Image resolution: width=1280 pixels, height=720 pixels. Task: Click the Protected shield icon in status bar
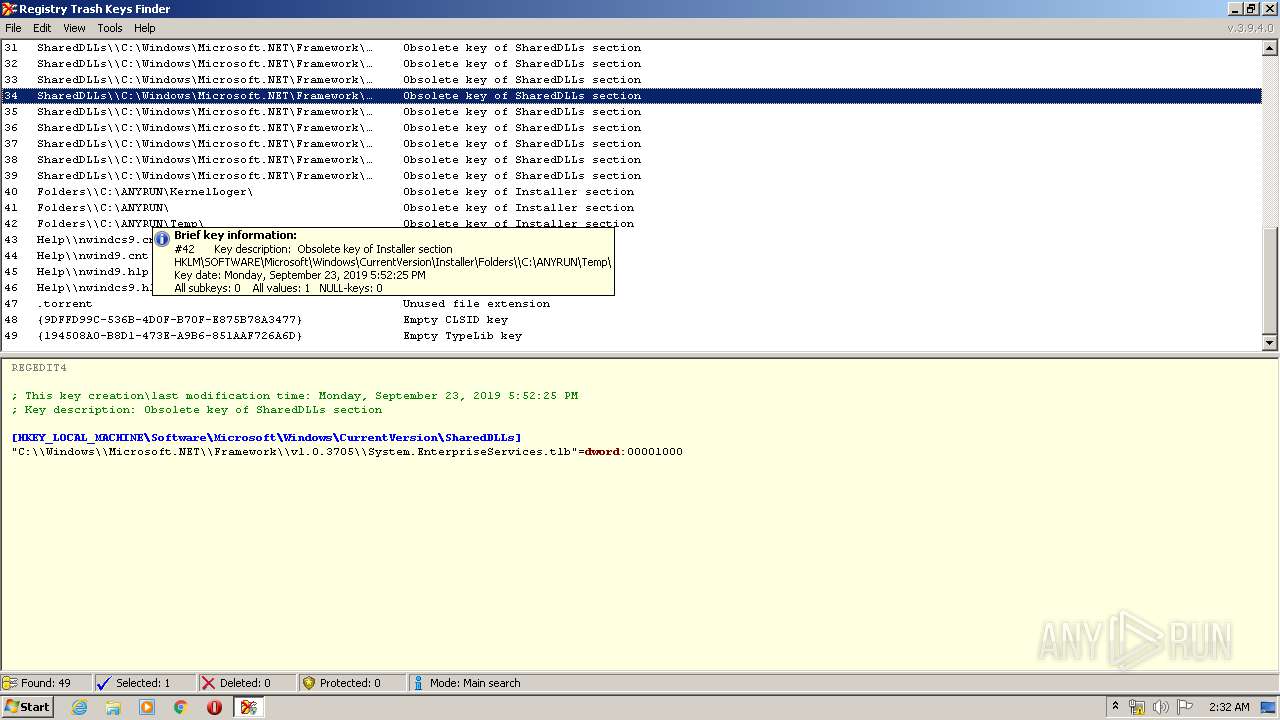tap(309, 683)
